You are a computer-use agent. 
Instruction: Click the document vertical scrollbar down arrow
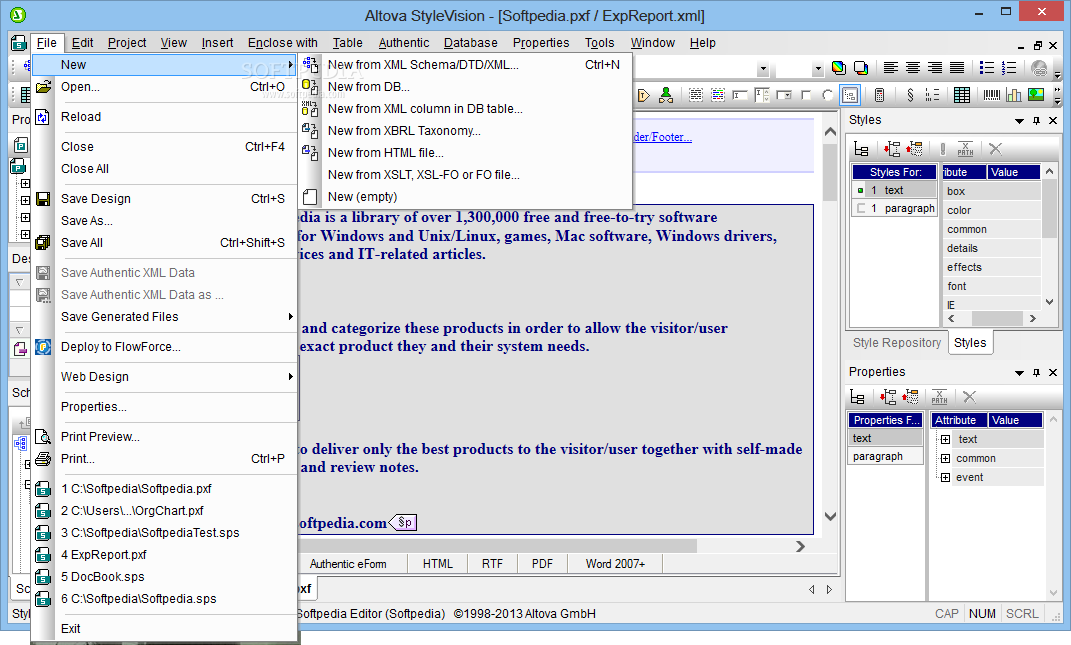click(831, 517)
